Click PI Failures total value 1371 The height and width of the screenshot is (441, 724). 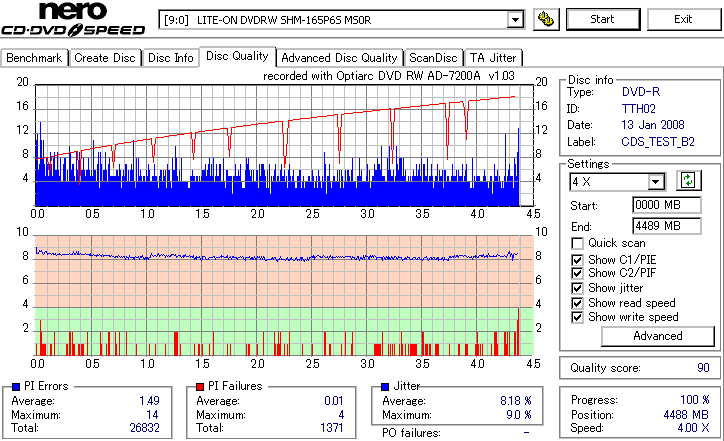click(332, 428)
